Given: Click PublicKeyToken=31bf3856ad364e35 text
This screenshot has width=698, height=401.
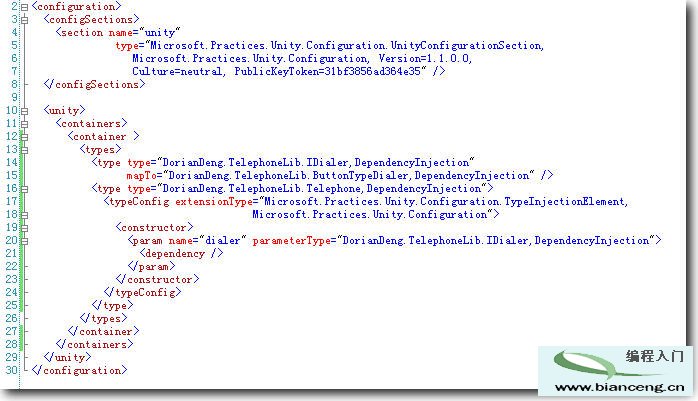Looking at the screenshot, I should [x=330, y=71].
